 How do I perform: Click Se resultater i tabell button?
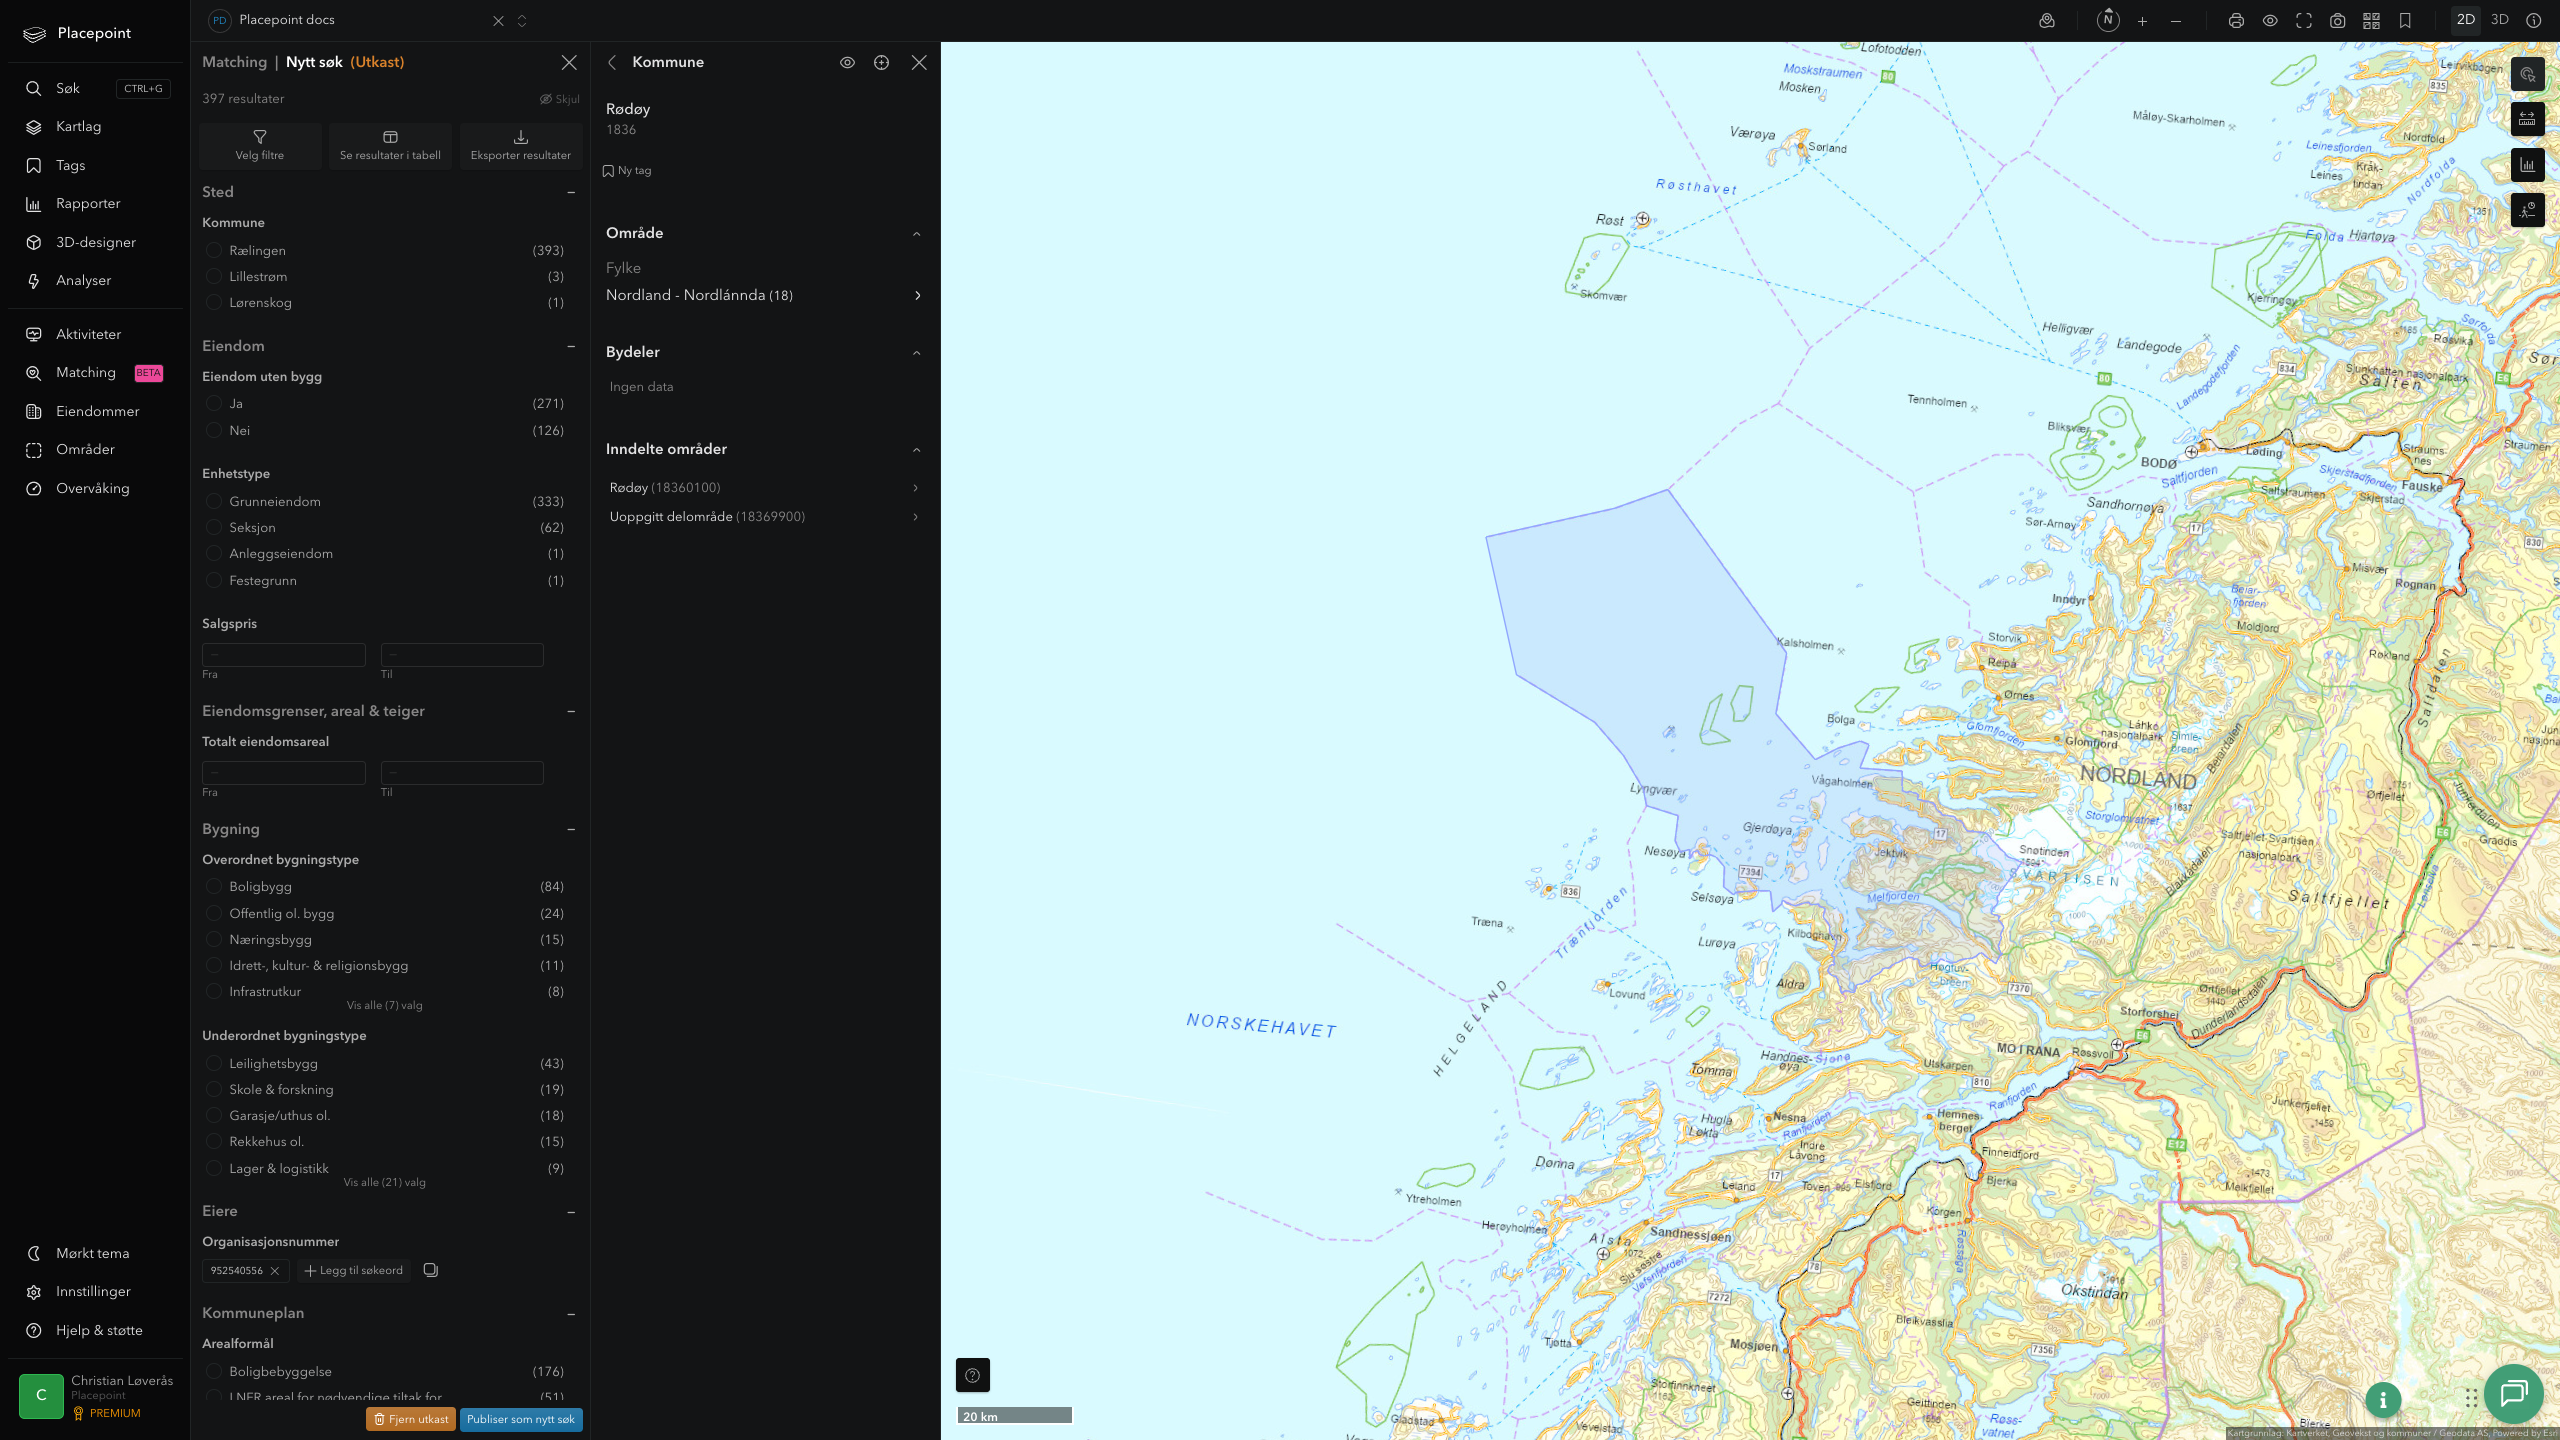coord(390,146)
